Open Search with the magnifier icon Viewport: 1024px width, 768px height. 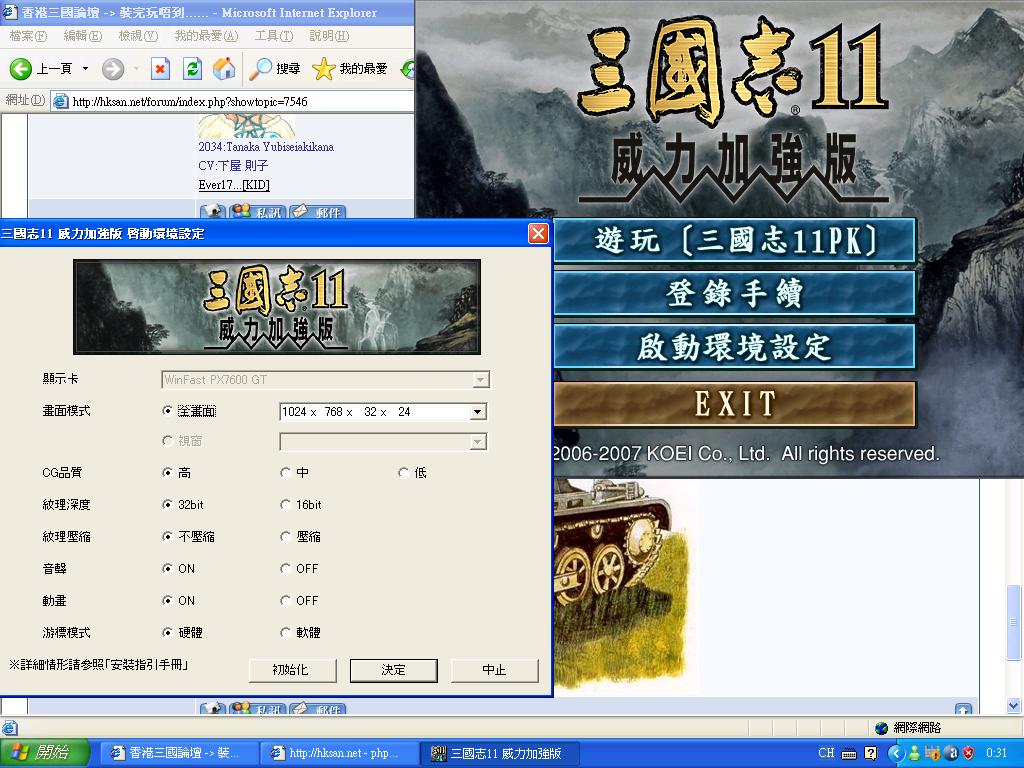[x=261, y=69]
